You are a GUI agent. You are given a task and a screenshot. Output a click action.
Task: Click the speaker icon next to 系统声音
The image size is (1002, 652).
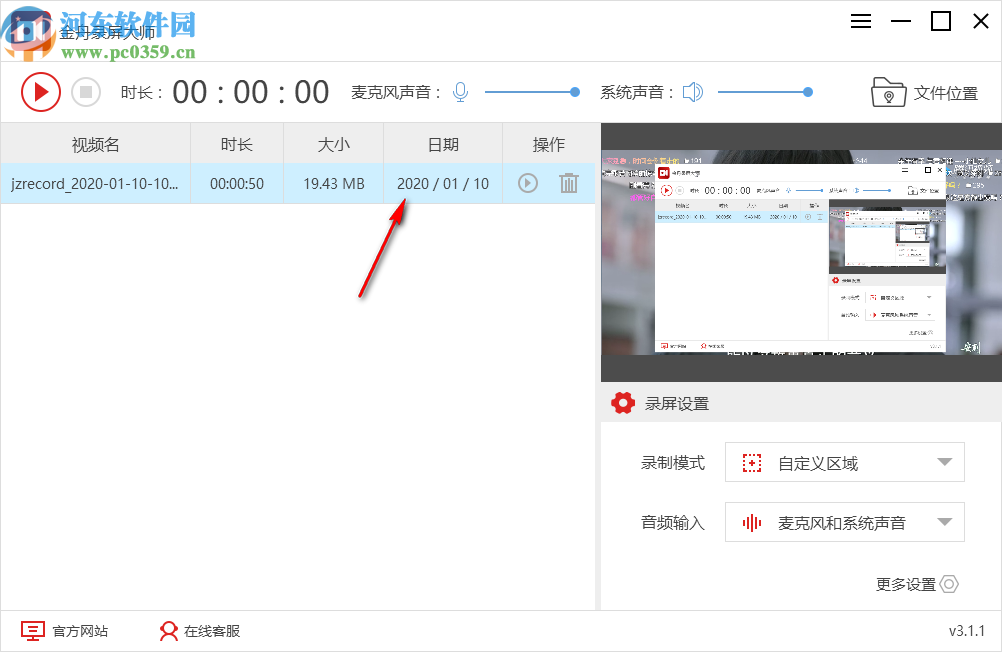click(x=694, y=91)
